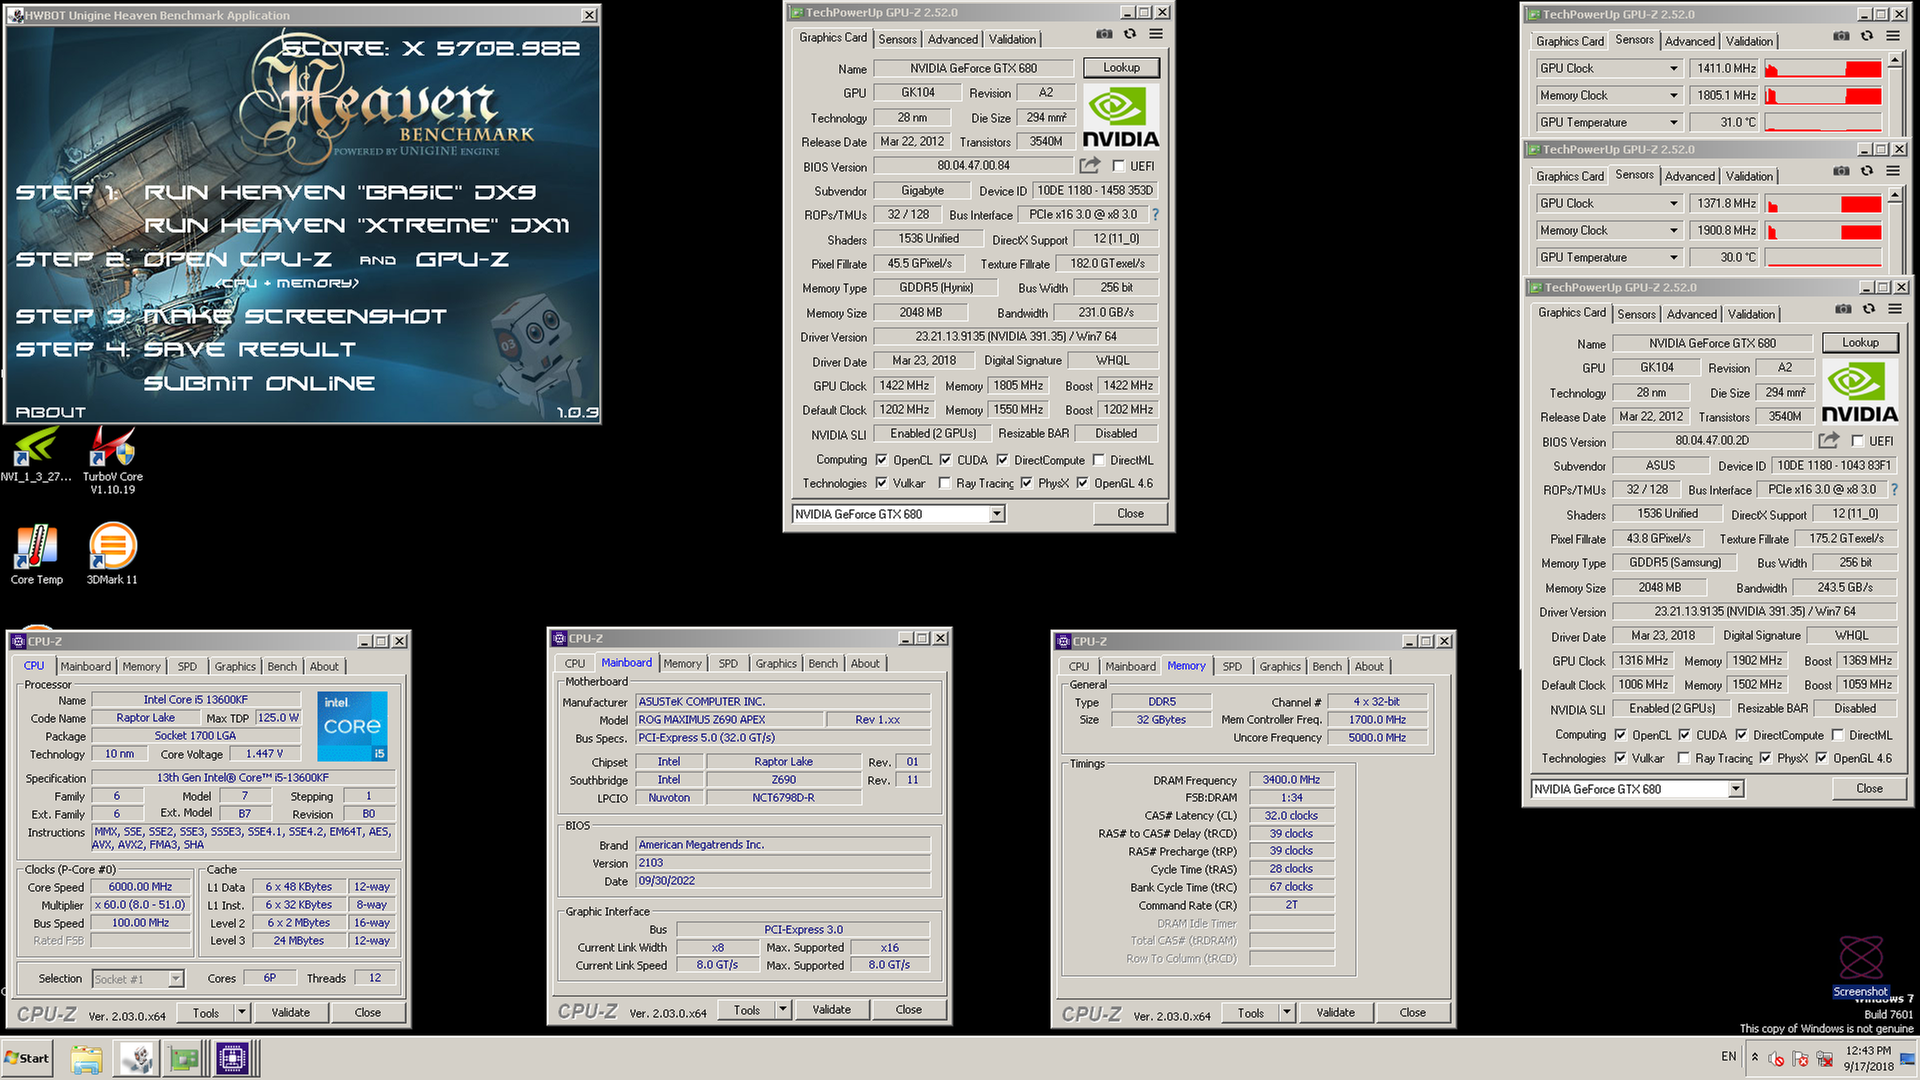
Task: Click the CPU-Z icon on the taskbar
Action: [232, 1058]
